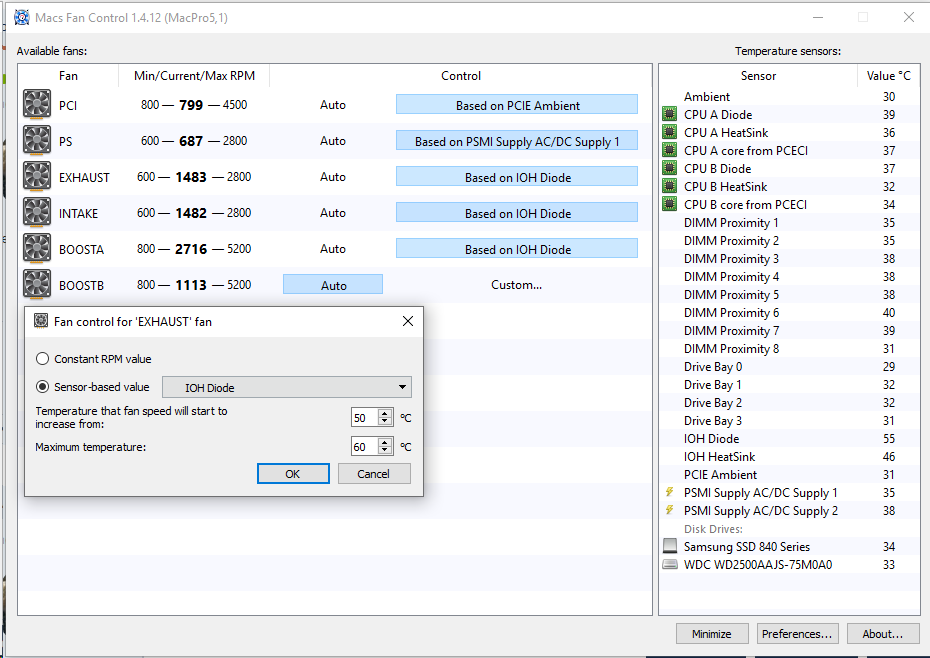The width and height of the screenshot is (930, 658).
Task: Click the PCI fan icon
Action: (37, 104)
